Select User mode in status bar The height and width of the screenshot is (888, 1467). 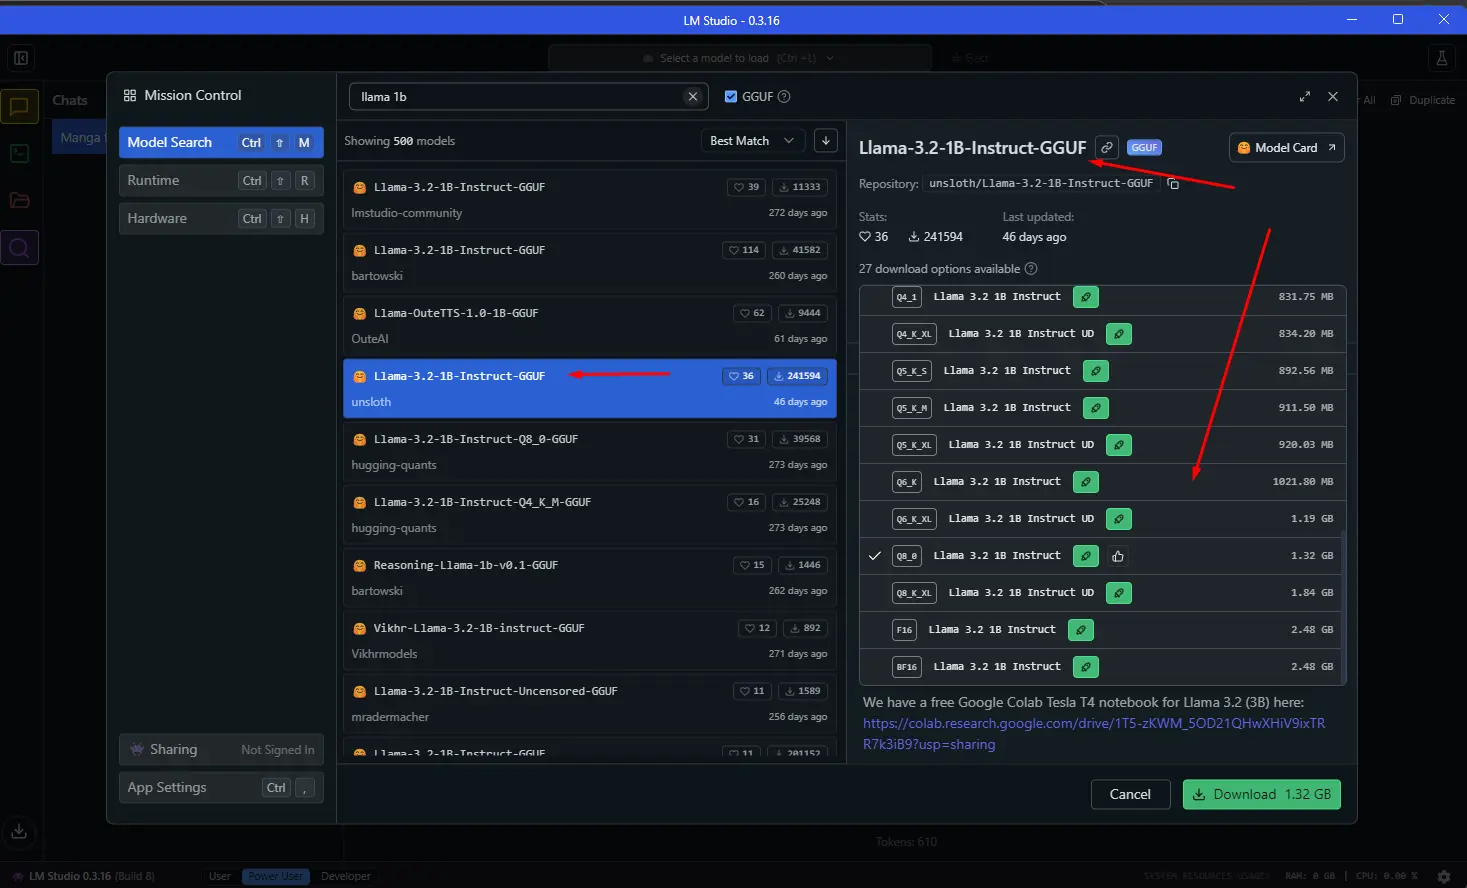tap(220, 876)
